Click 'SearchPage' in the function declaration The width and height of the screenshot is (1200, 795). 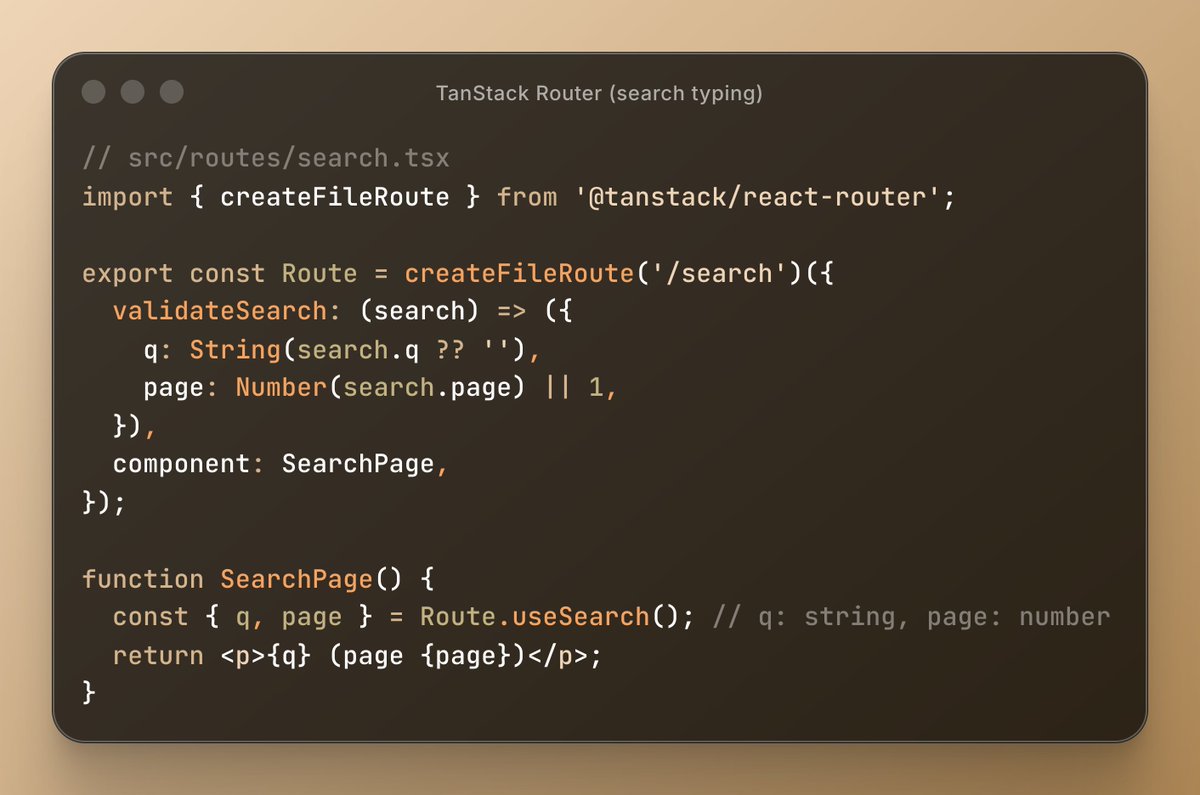pos(297,579)
